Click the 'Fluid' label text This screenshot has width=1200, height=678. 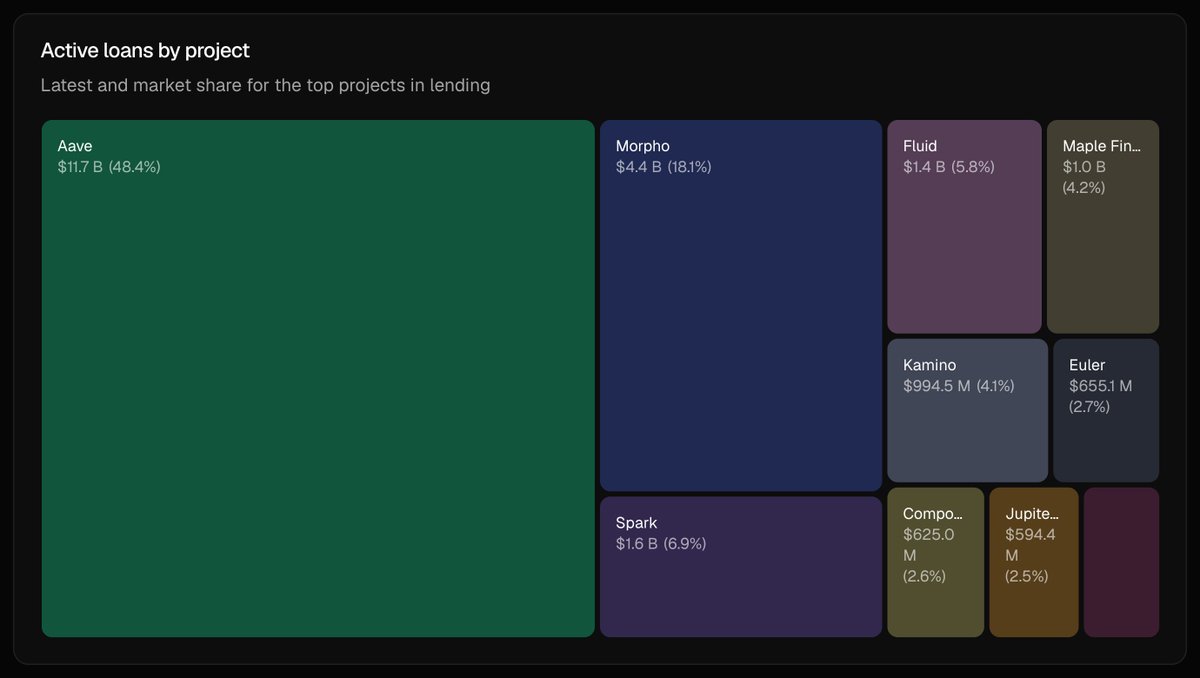[920, 146]
